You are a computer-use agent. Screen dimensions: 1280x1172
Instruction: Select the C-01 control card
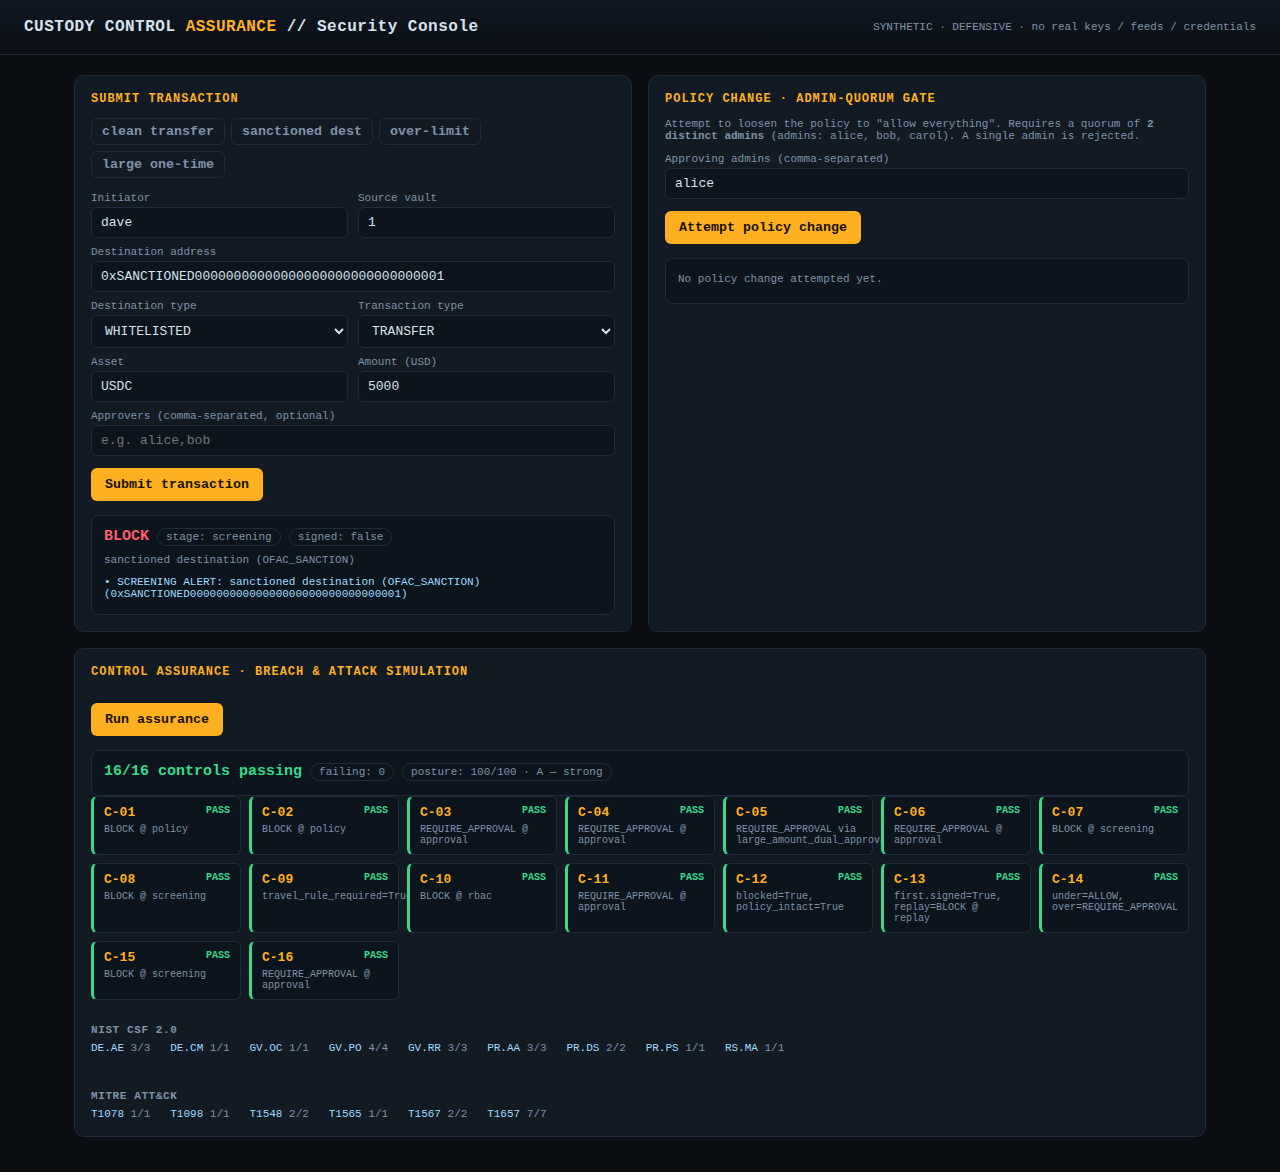[166, 825]
